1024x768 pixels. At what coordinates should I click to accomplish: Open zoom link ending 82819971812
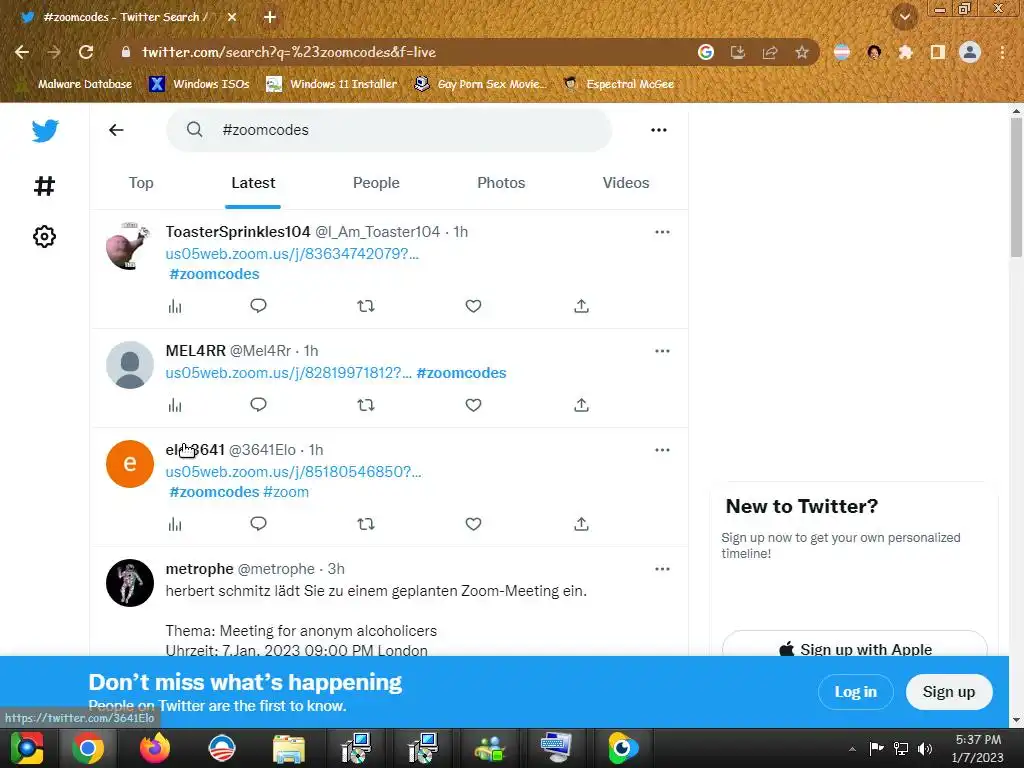point(289,373)
